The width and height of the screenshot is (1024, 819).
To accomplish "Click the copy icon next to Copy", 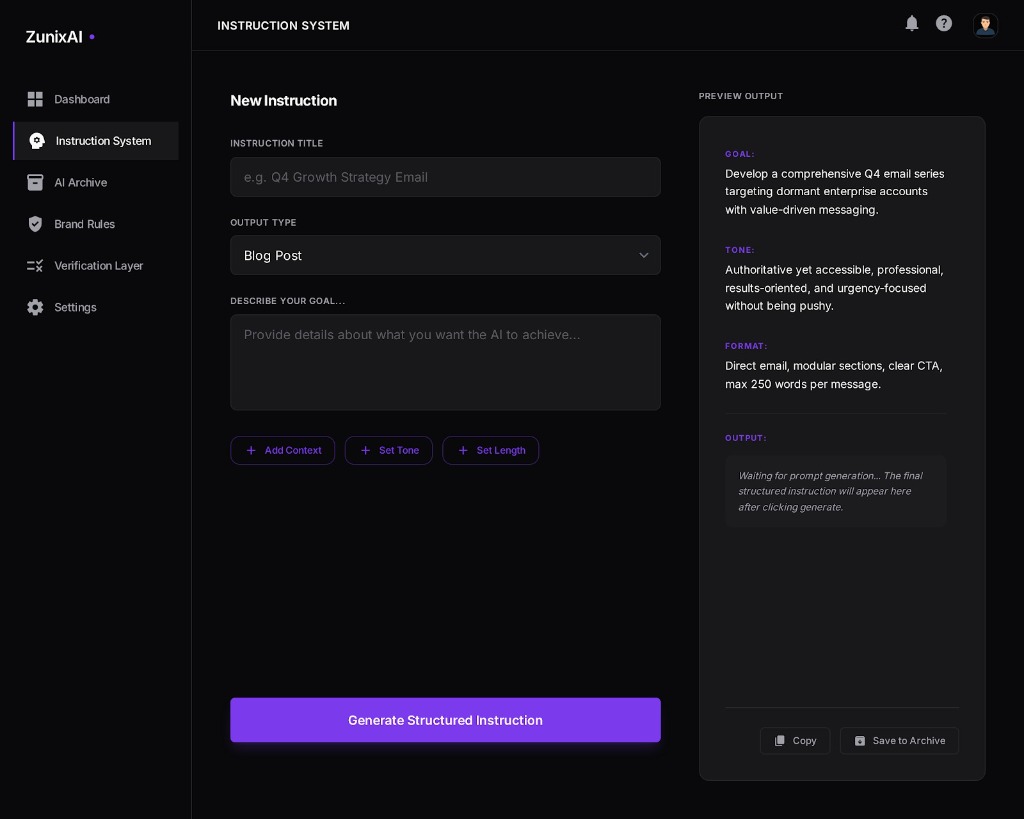I will click(780, 741).
